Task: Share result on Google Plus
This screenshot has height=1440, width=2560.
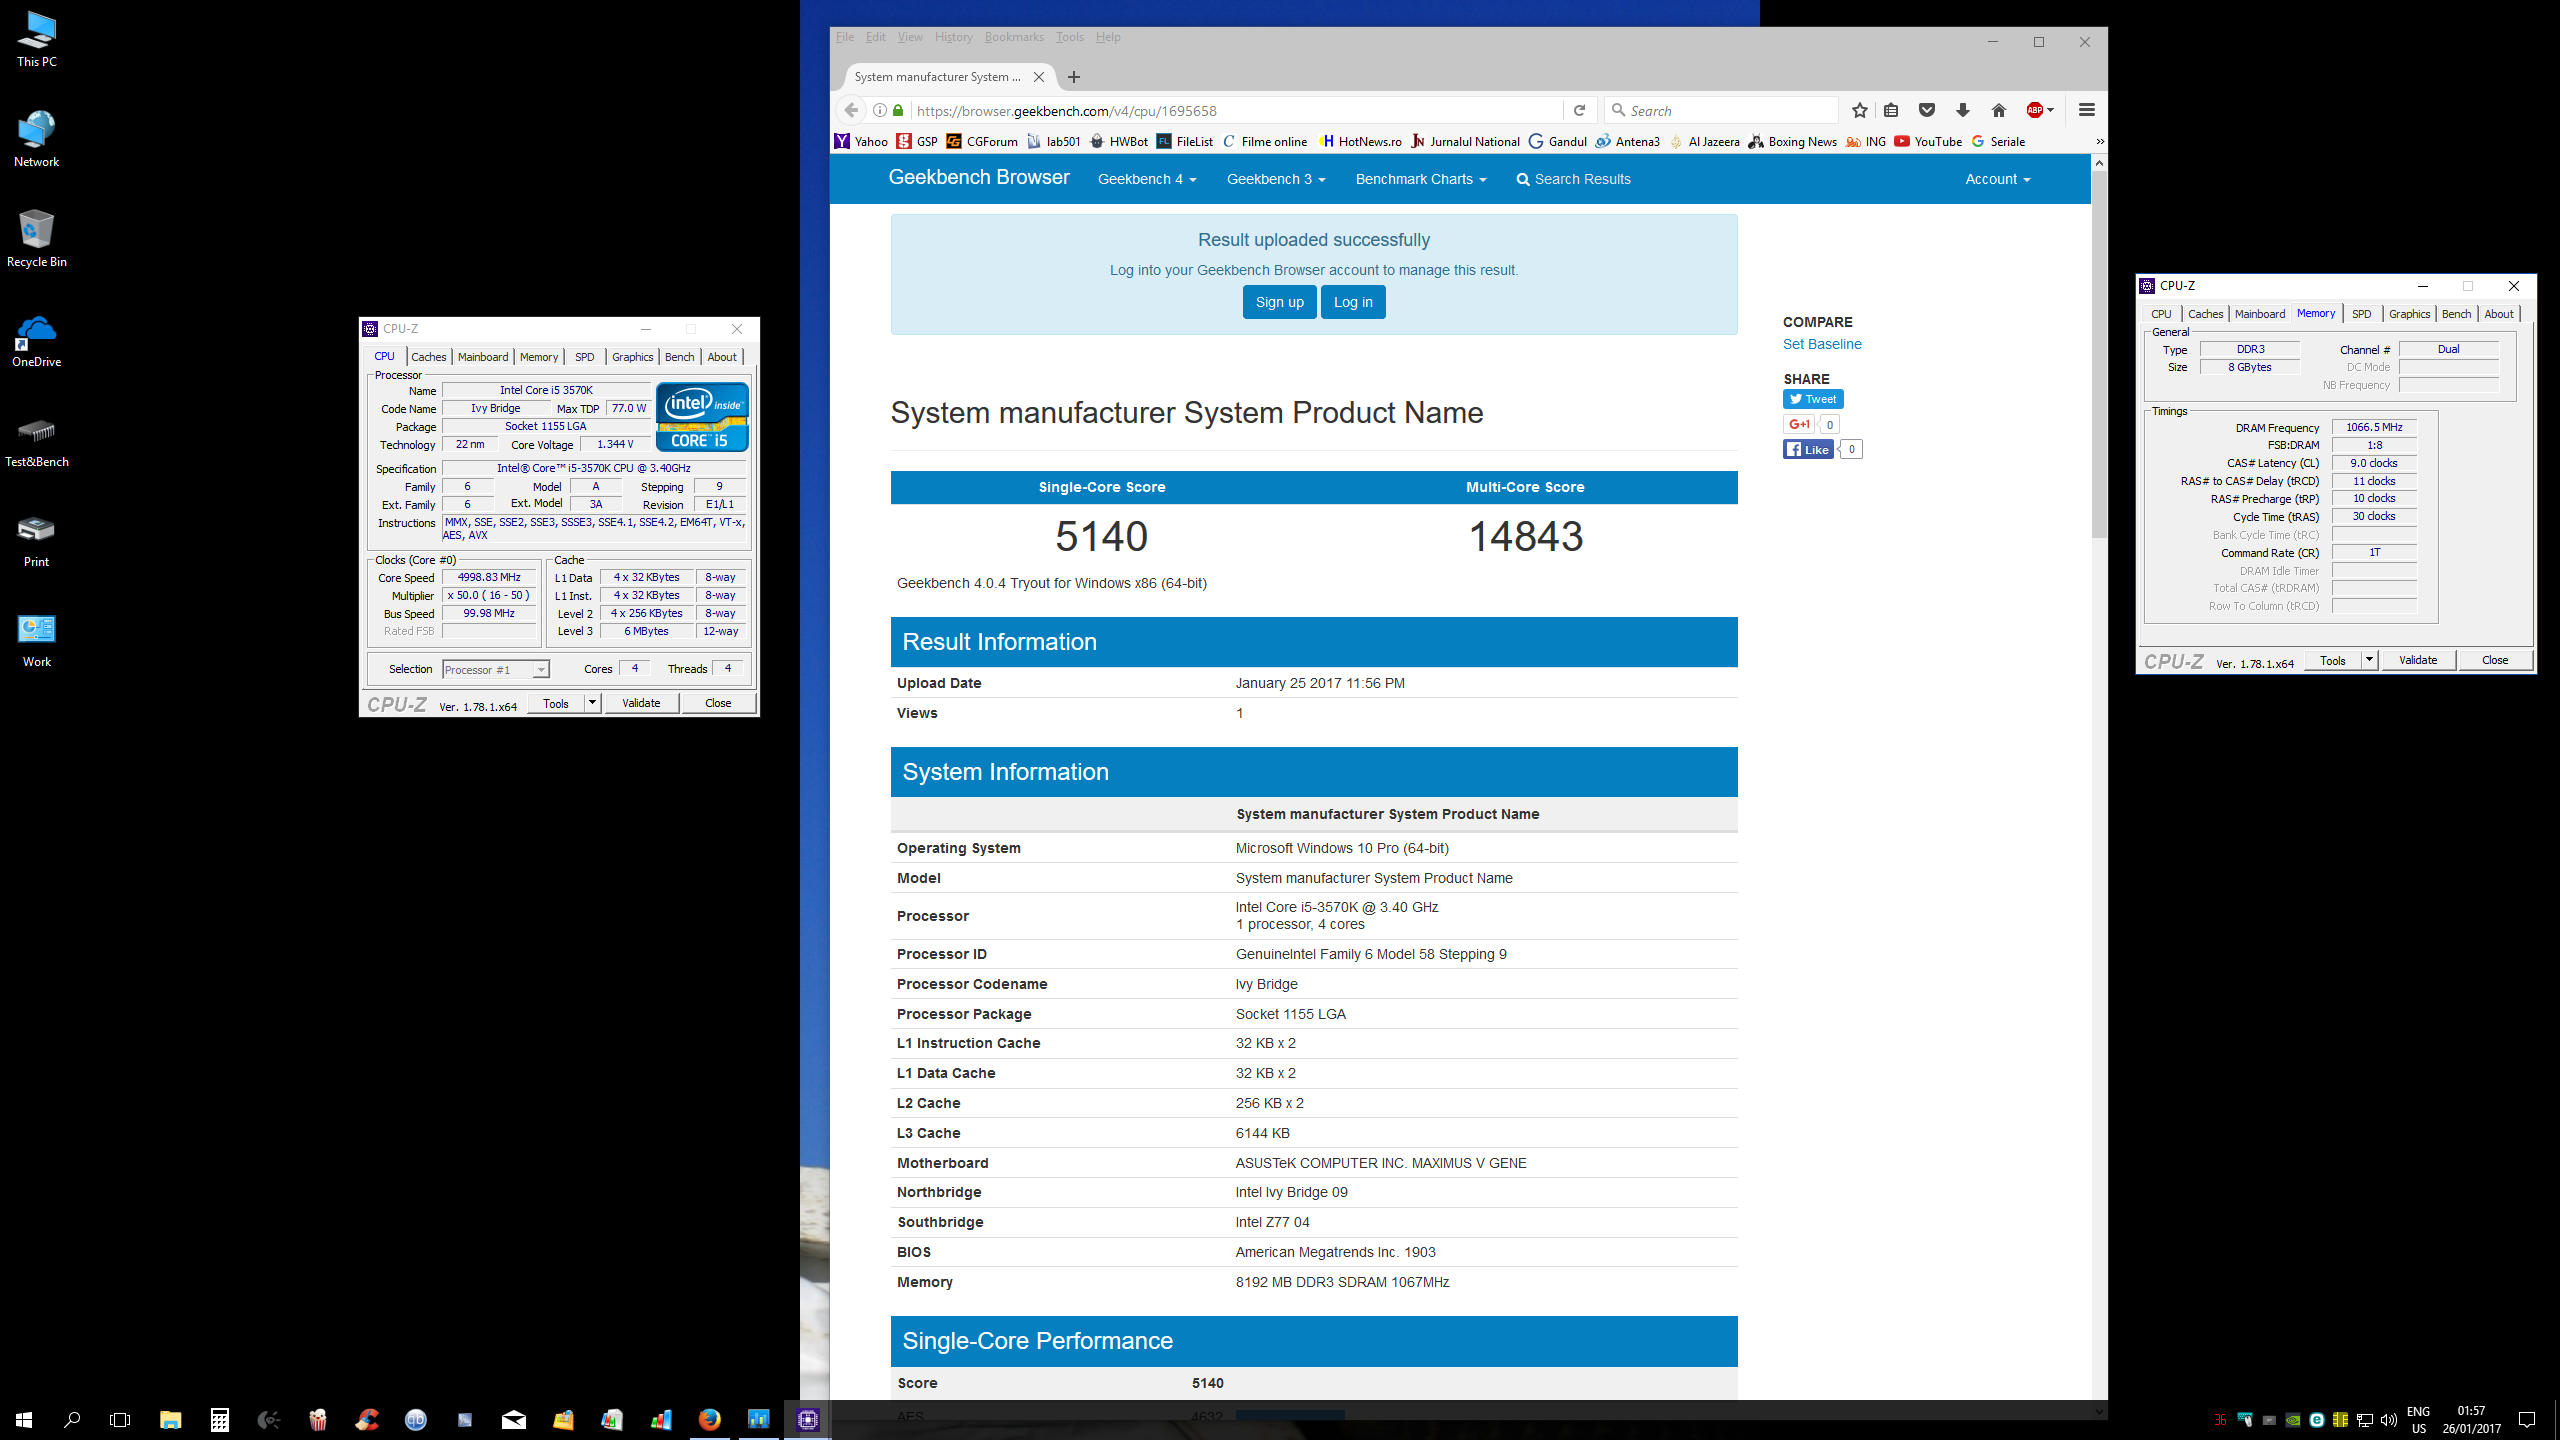Action: coord(1798,424)
